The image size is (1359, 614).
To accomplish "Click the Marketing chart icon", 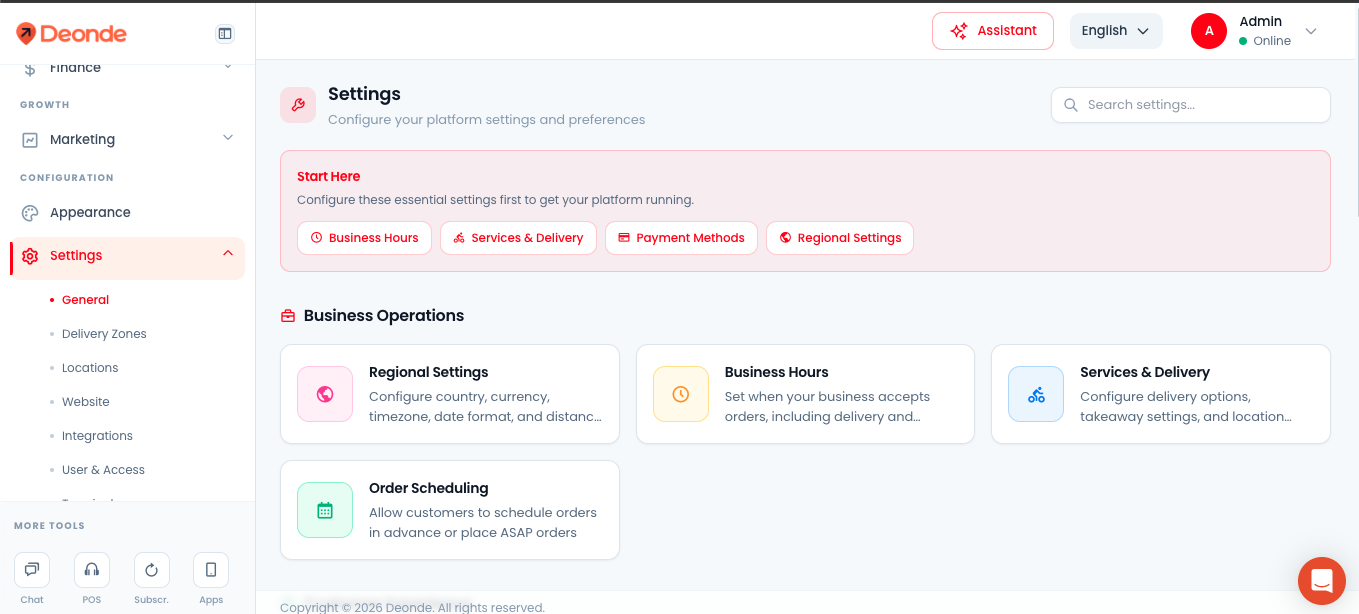I will click(x=30, y=140).
